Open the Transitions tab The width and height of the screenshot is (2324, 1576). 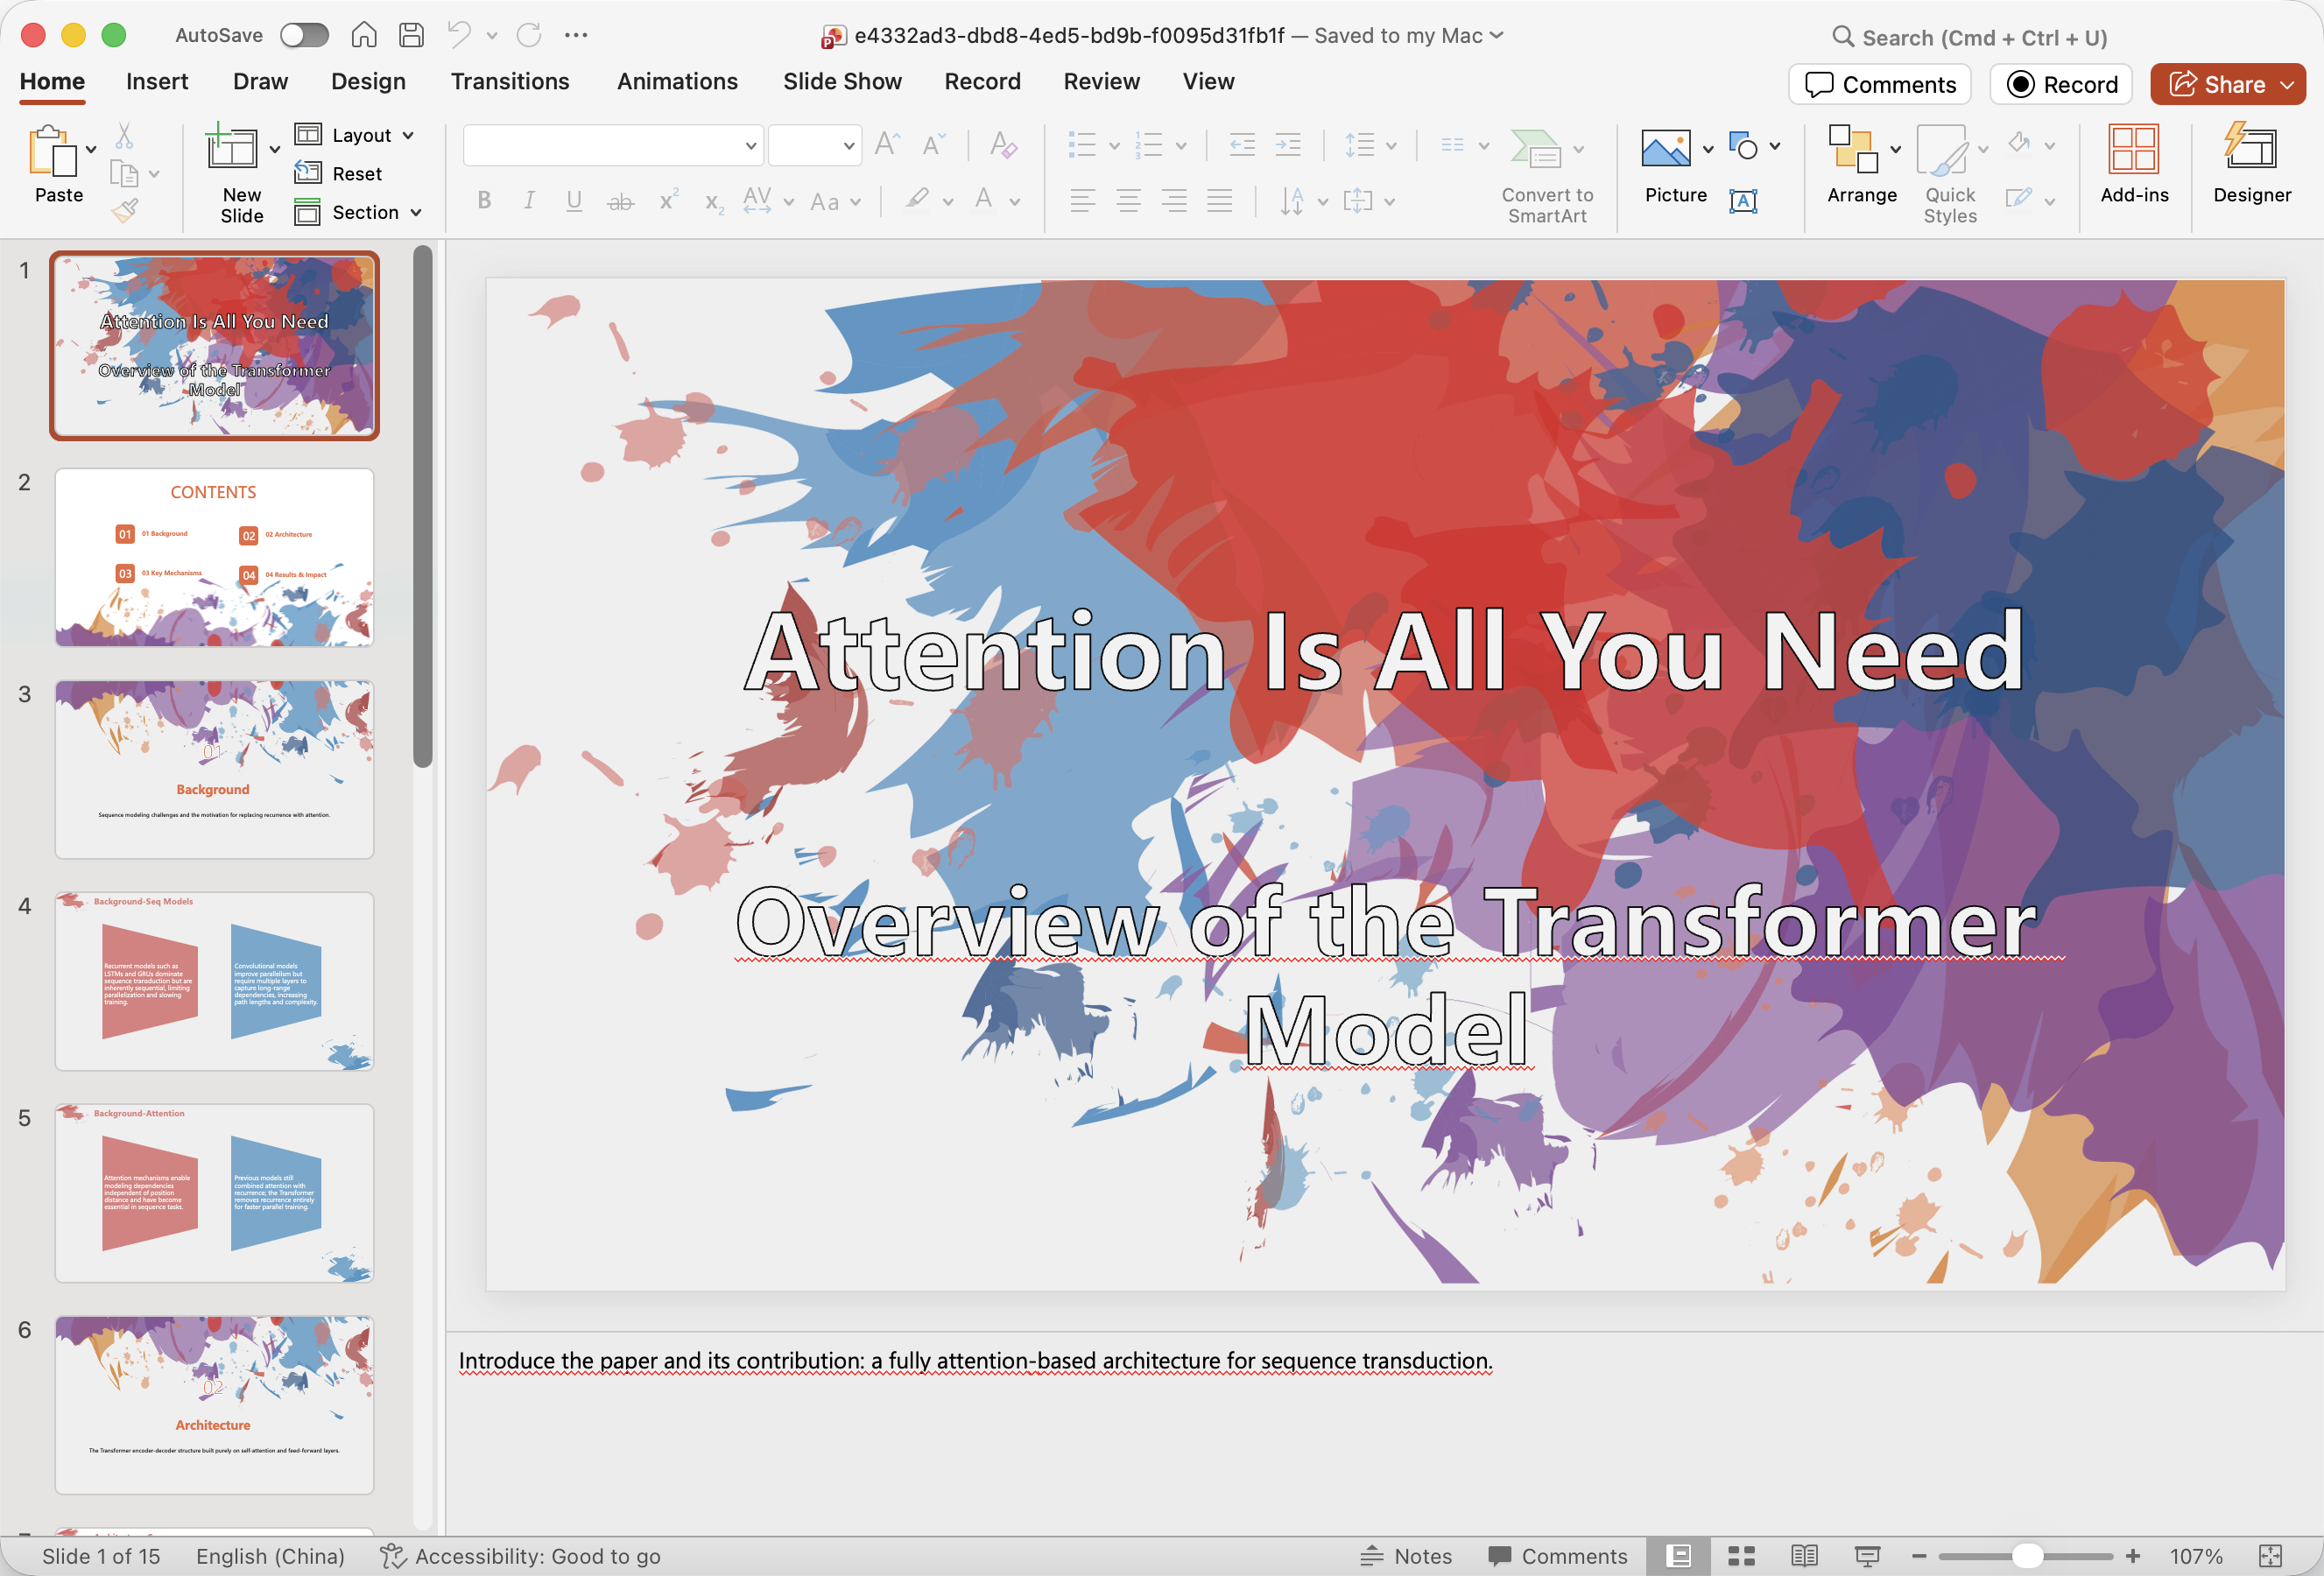(x=509, y=82)
